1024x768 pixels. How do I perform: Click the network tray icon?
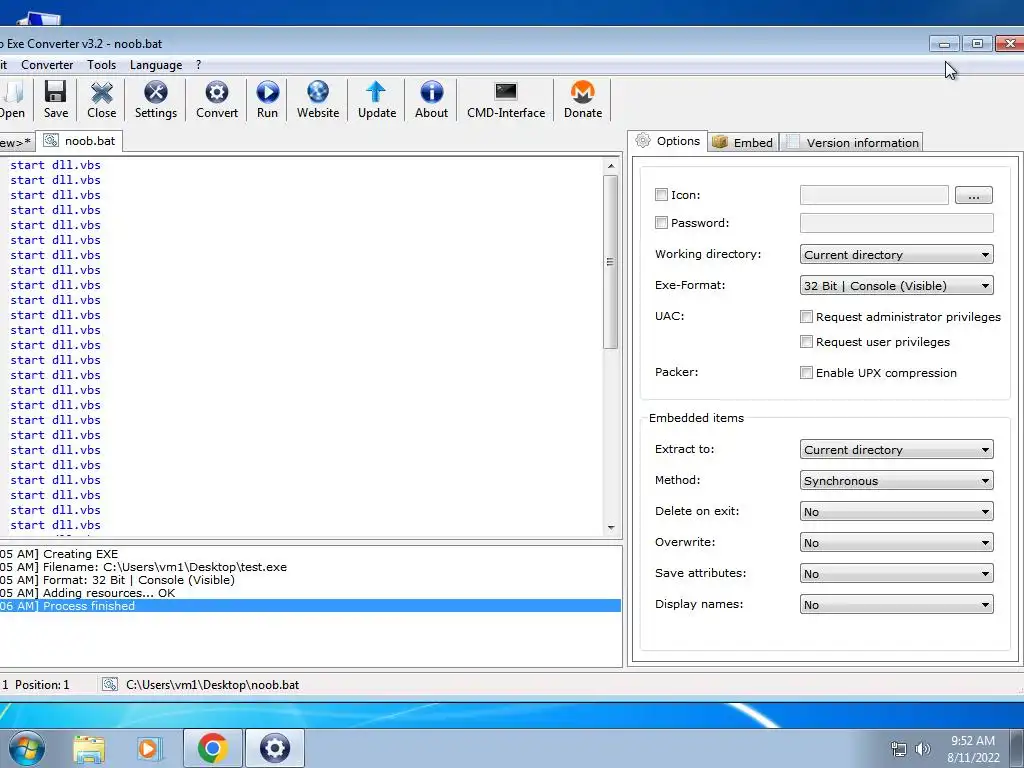899,749
